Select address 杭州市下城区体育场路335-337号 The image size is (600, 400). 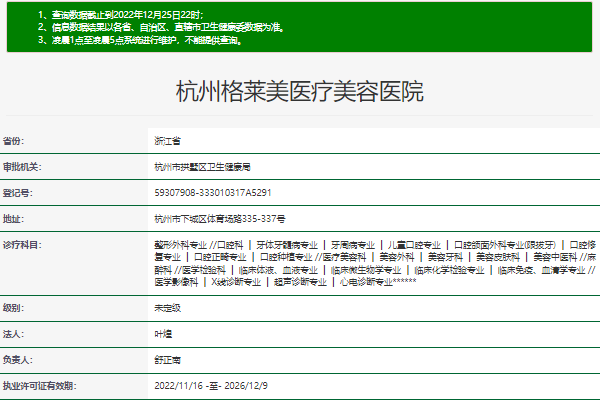click(220, 219)
